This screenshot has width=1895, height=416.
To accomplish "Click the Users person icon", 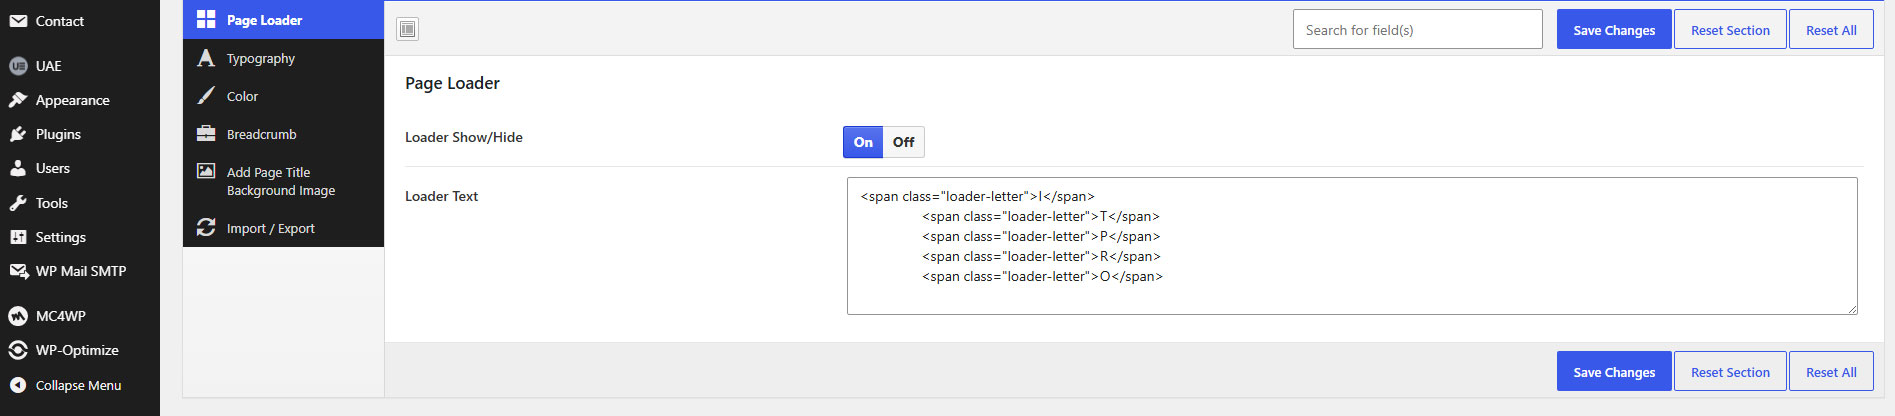I will click(x=18, y=168).
